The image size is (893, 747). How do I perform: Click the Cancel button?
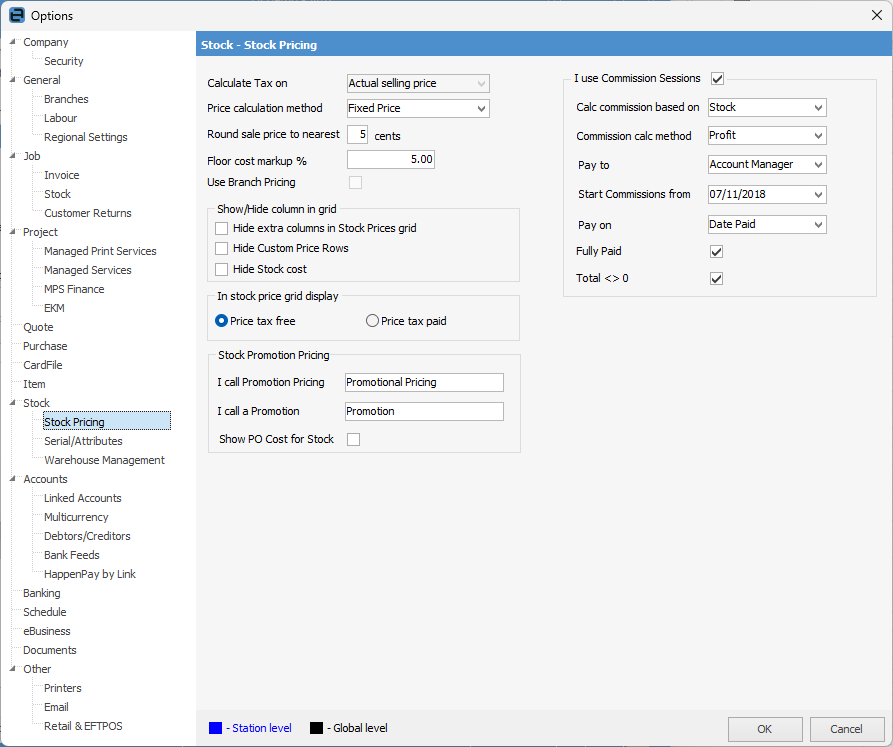(846, 729)
